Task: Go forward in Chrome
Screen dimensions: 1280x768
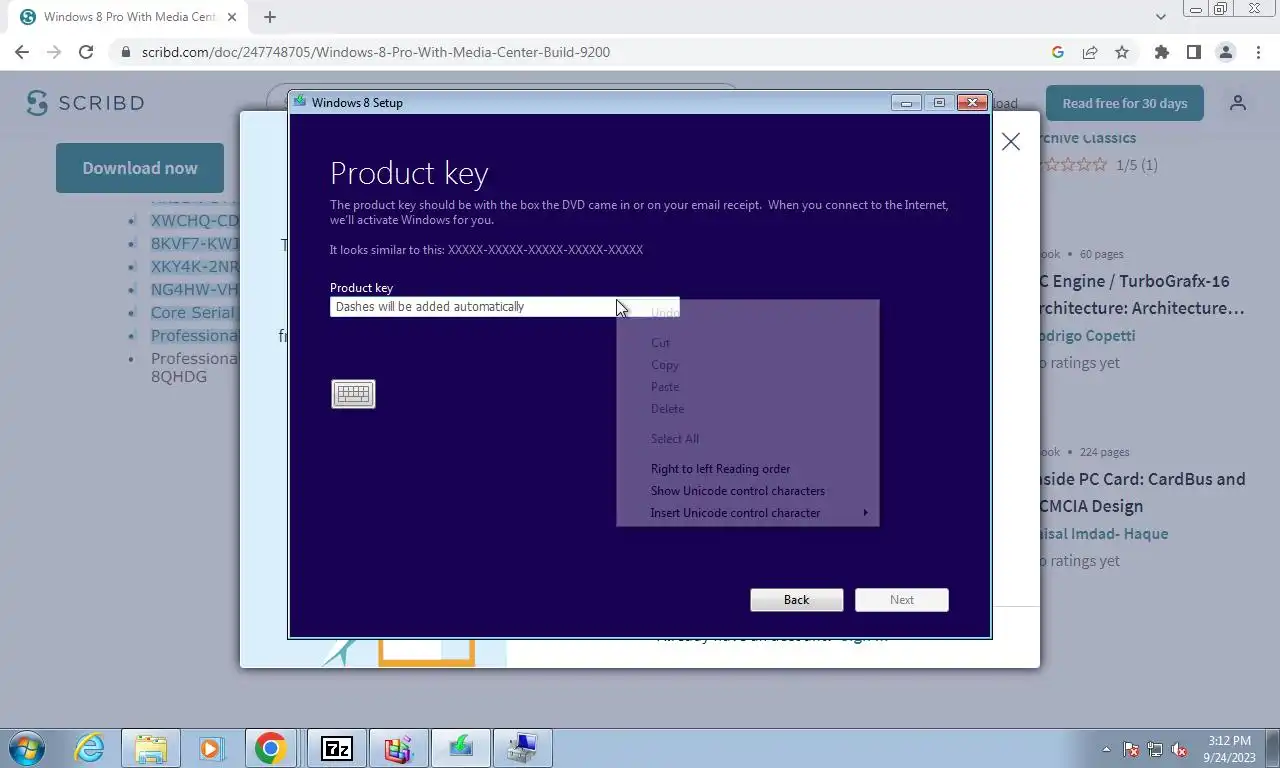Action: pyautogui.click(x=54, y=52)
